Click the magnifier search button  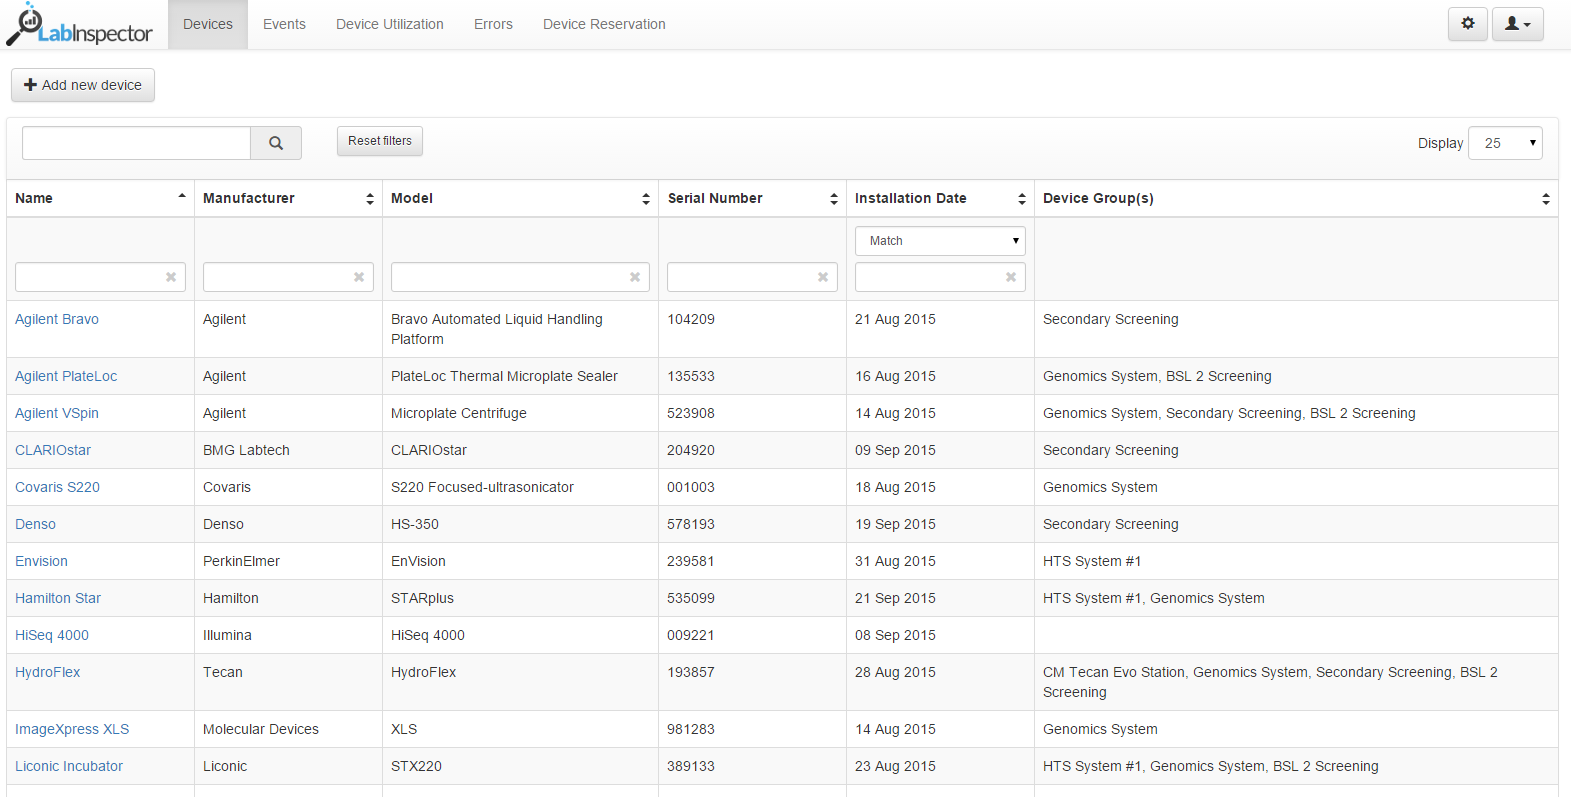tap(276, 143)
